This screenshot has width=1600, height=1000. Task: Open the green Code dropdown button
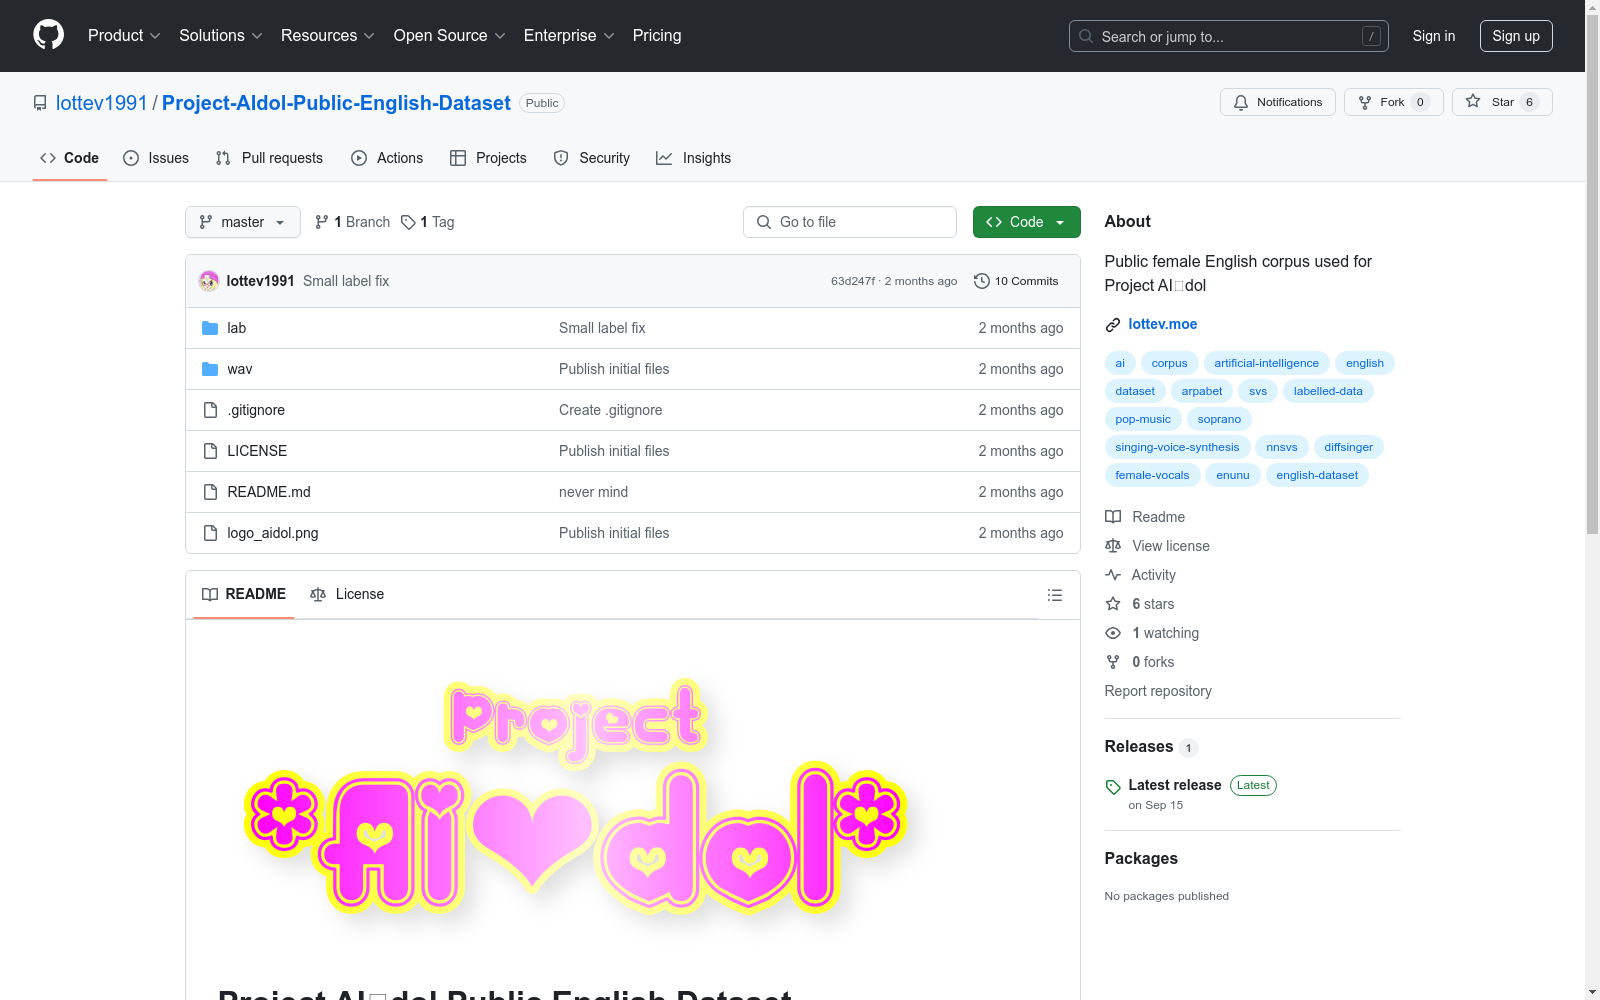pos(1027,222)
